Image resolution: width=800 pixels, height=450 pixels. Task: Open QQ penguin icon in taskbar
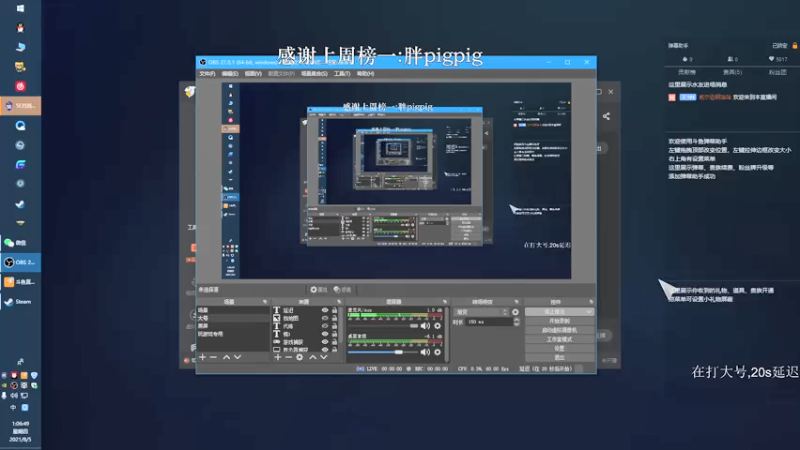click(x=20, y=28)
